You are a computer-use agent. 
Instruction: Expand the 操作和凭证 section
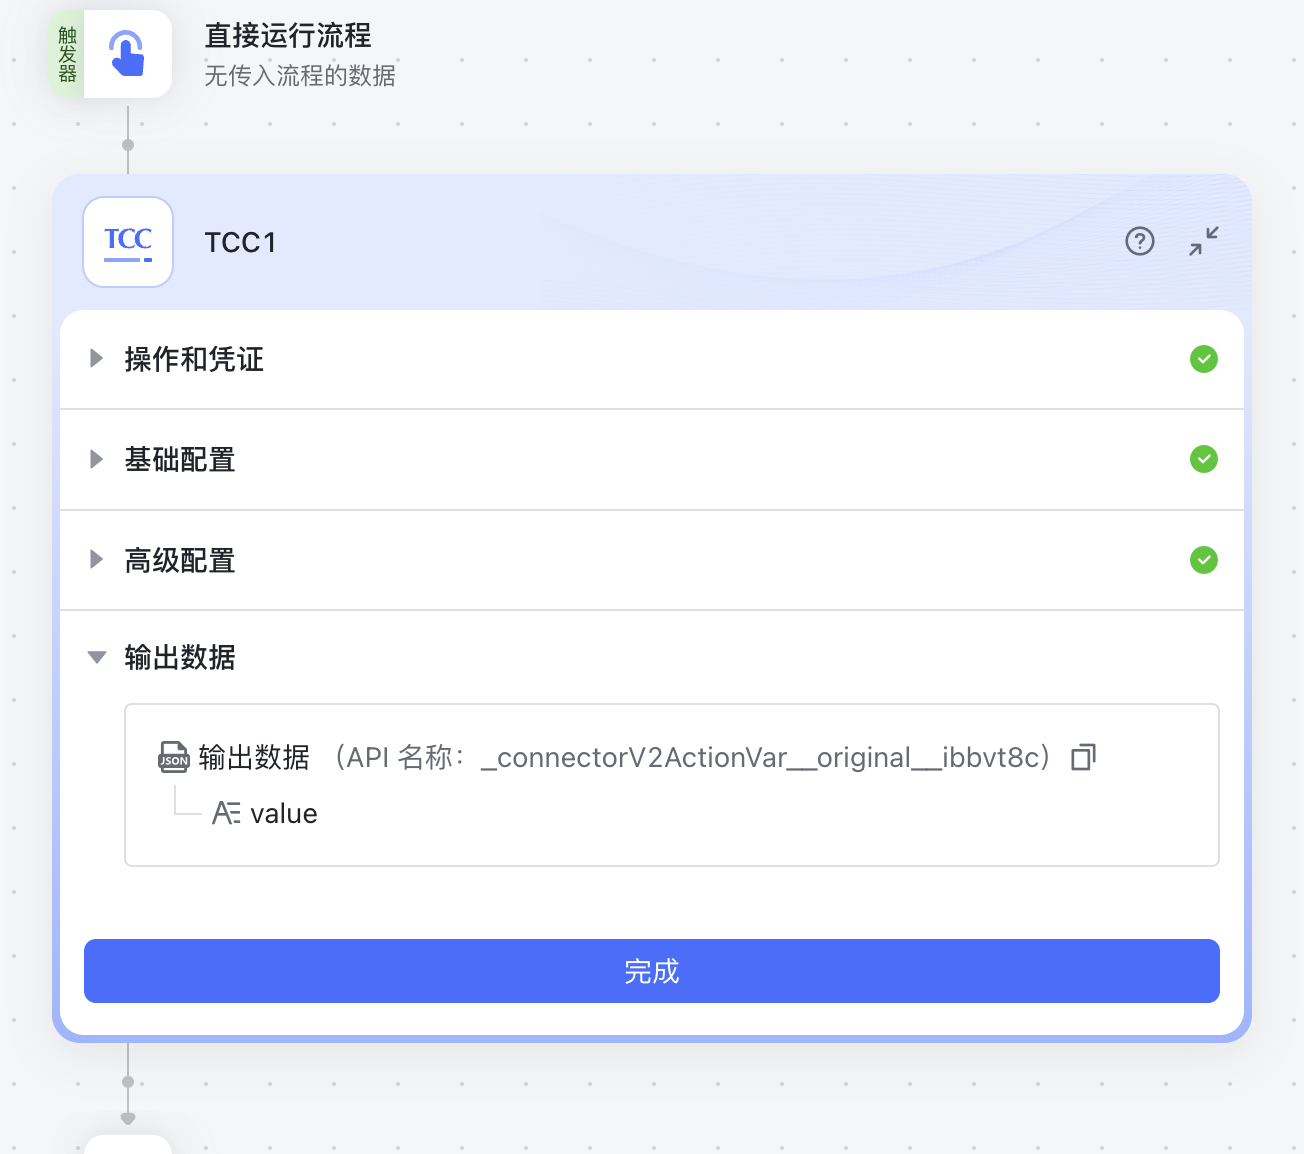[x=96, y=358]
